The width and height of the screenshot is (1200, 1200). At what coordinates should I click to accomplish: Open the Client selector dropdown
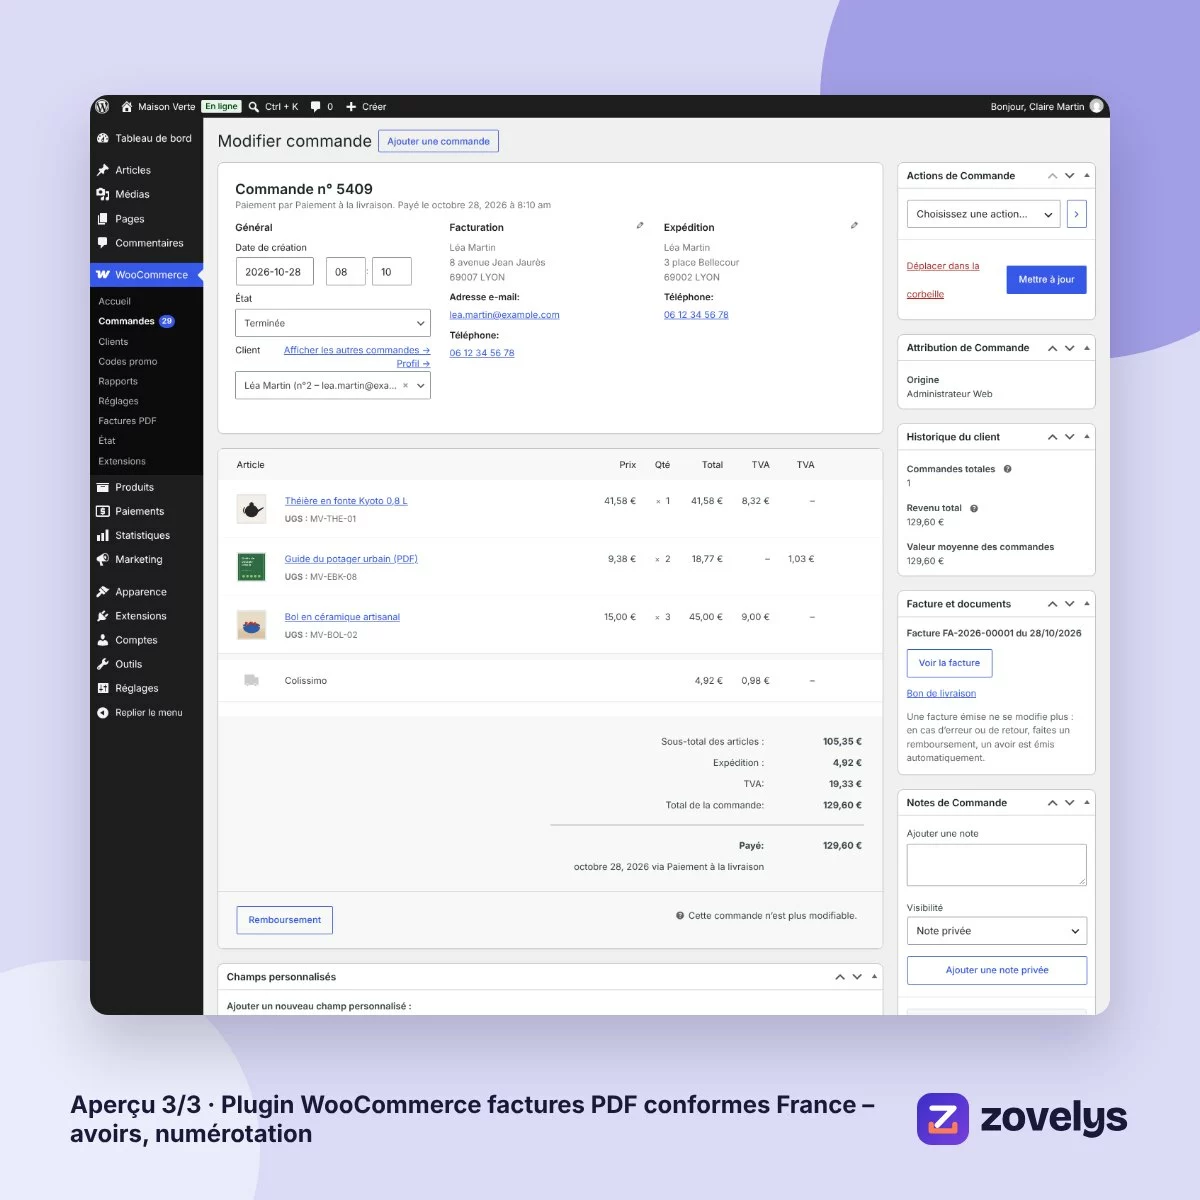pyautogui.click(x=333, y=386)
